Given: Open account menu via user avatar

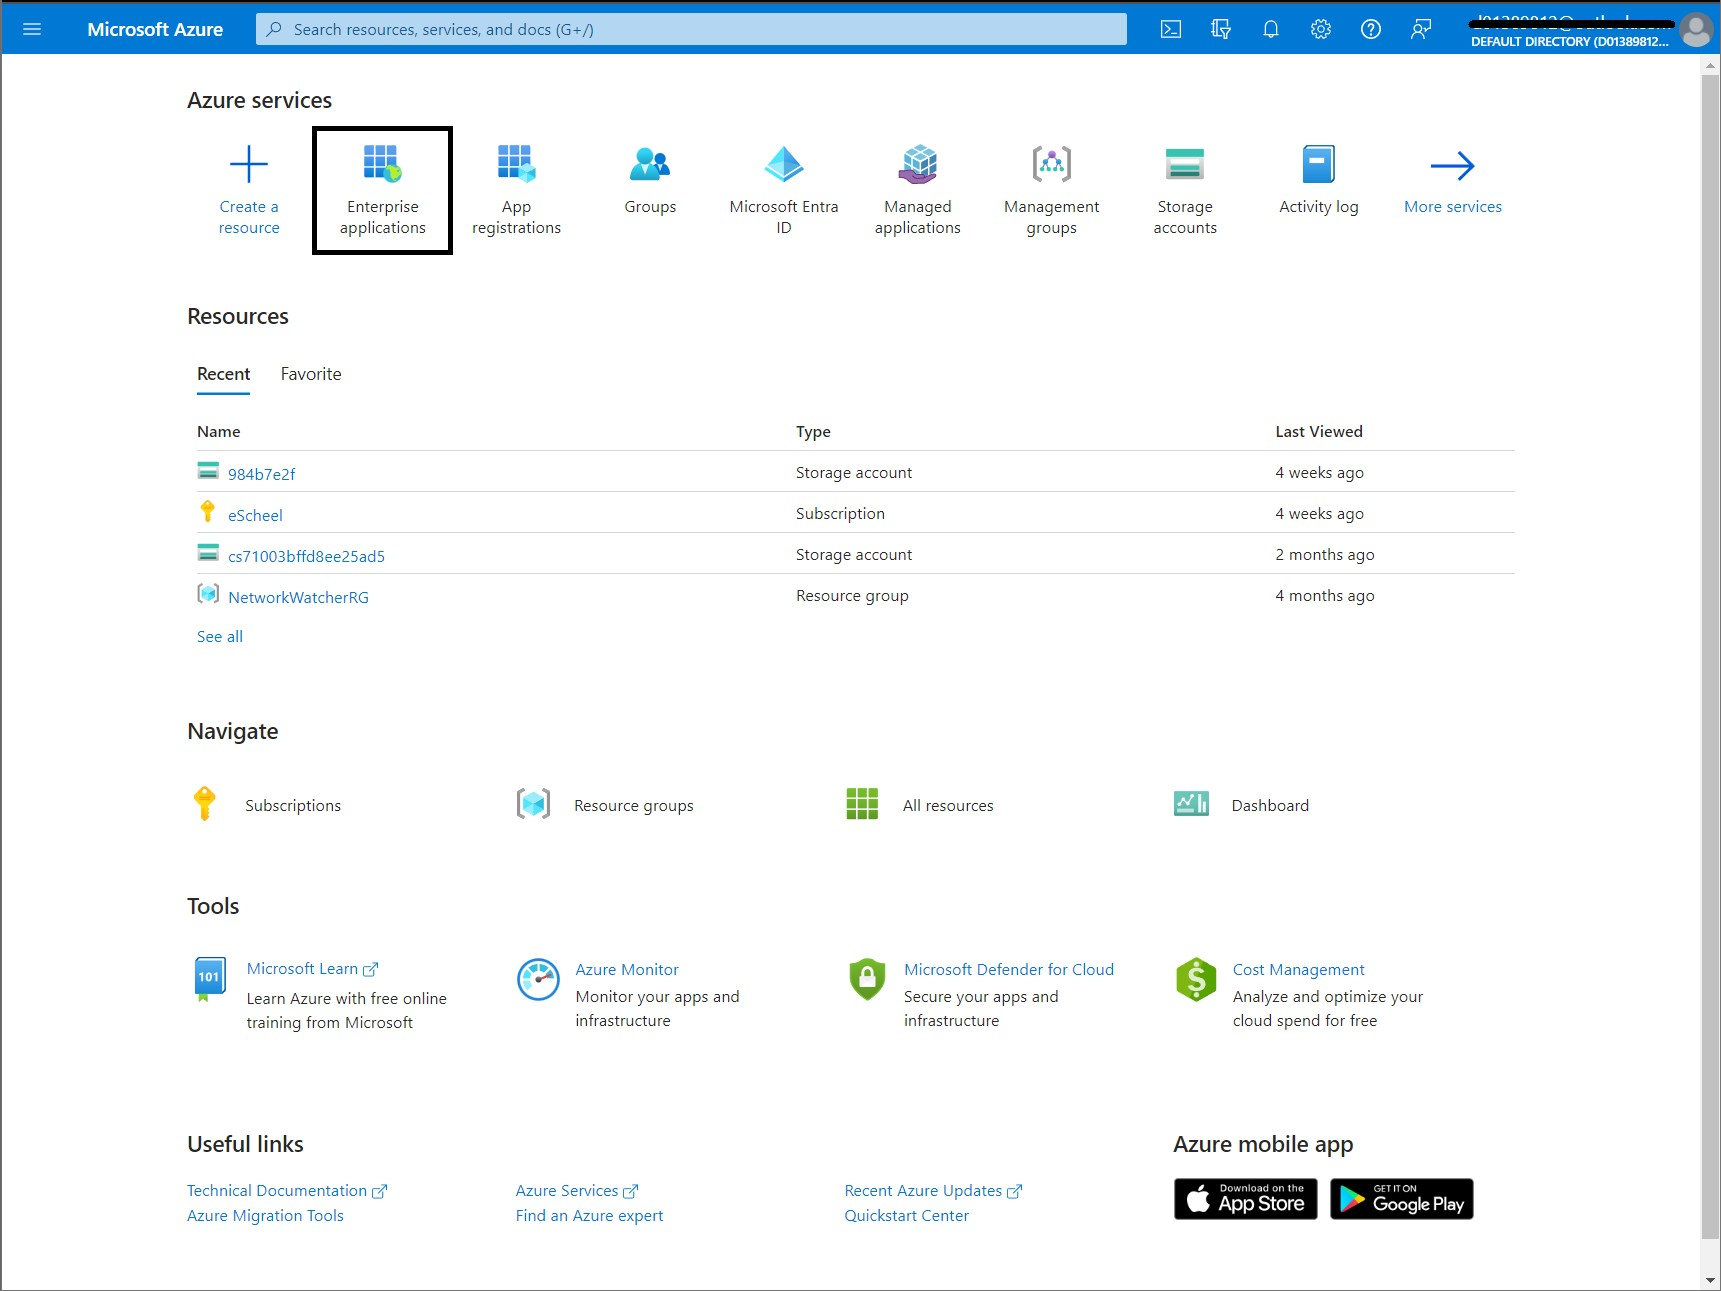Looking at the screenshot, I should tap(1695, 29).
